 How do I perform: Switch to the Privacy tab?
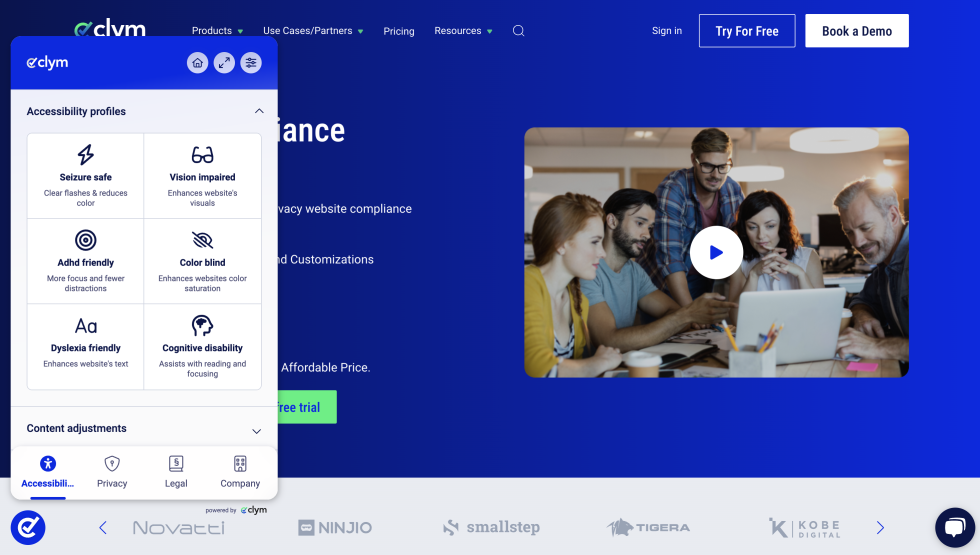[112, 472]
